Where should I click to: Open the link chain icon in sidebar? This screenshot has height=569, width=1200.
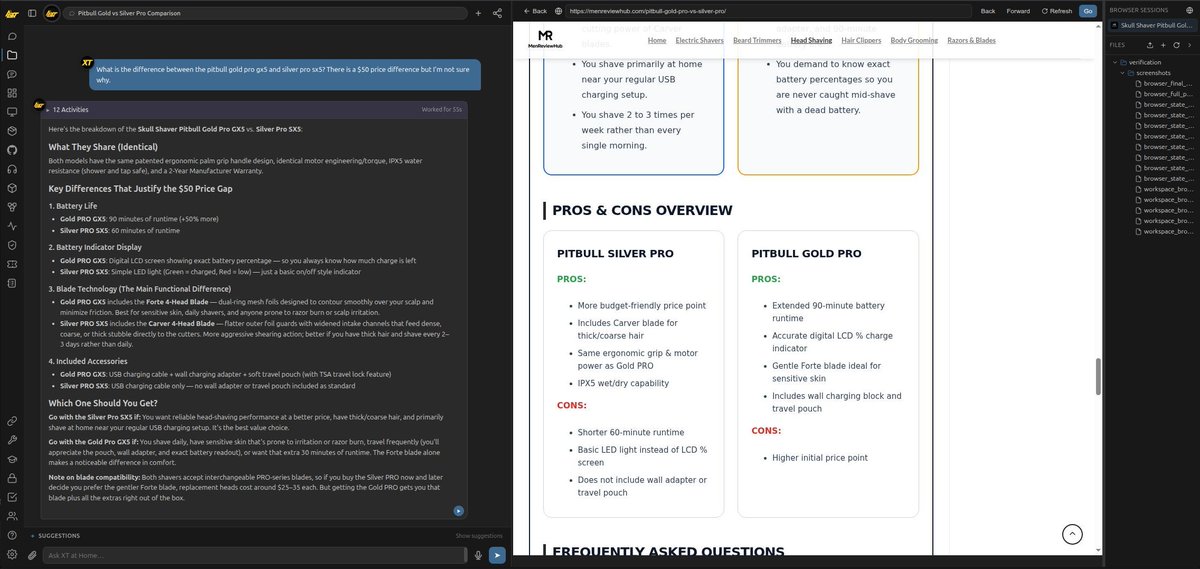tap(12, 421)
